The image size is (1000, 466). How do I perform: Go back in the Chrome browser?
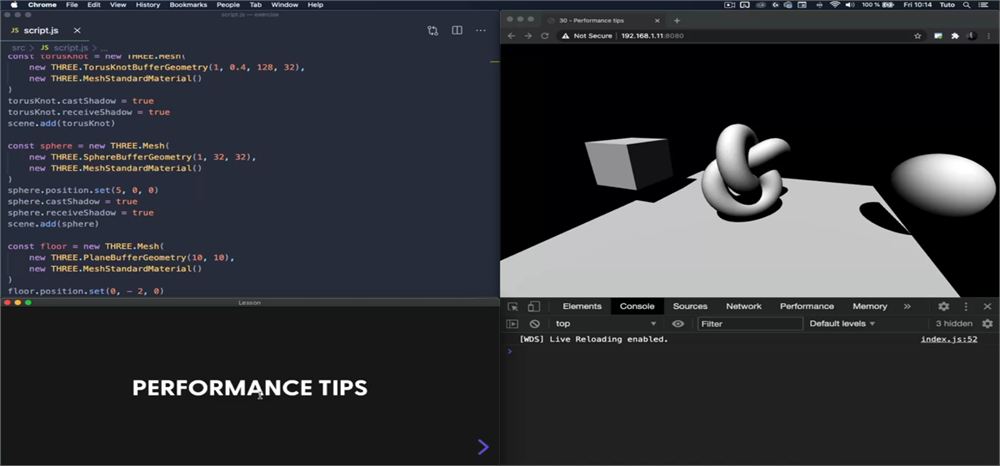511,36
